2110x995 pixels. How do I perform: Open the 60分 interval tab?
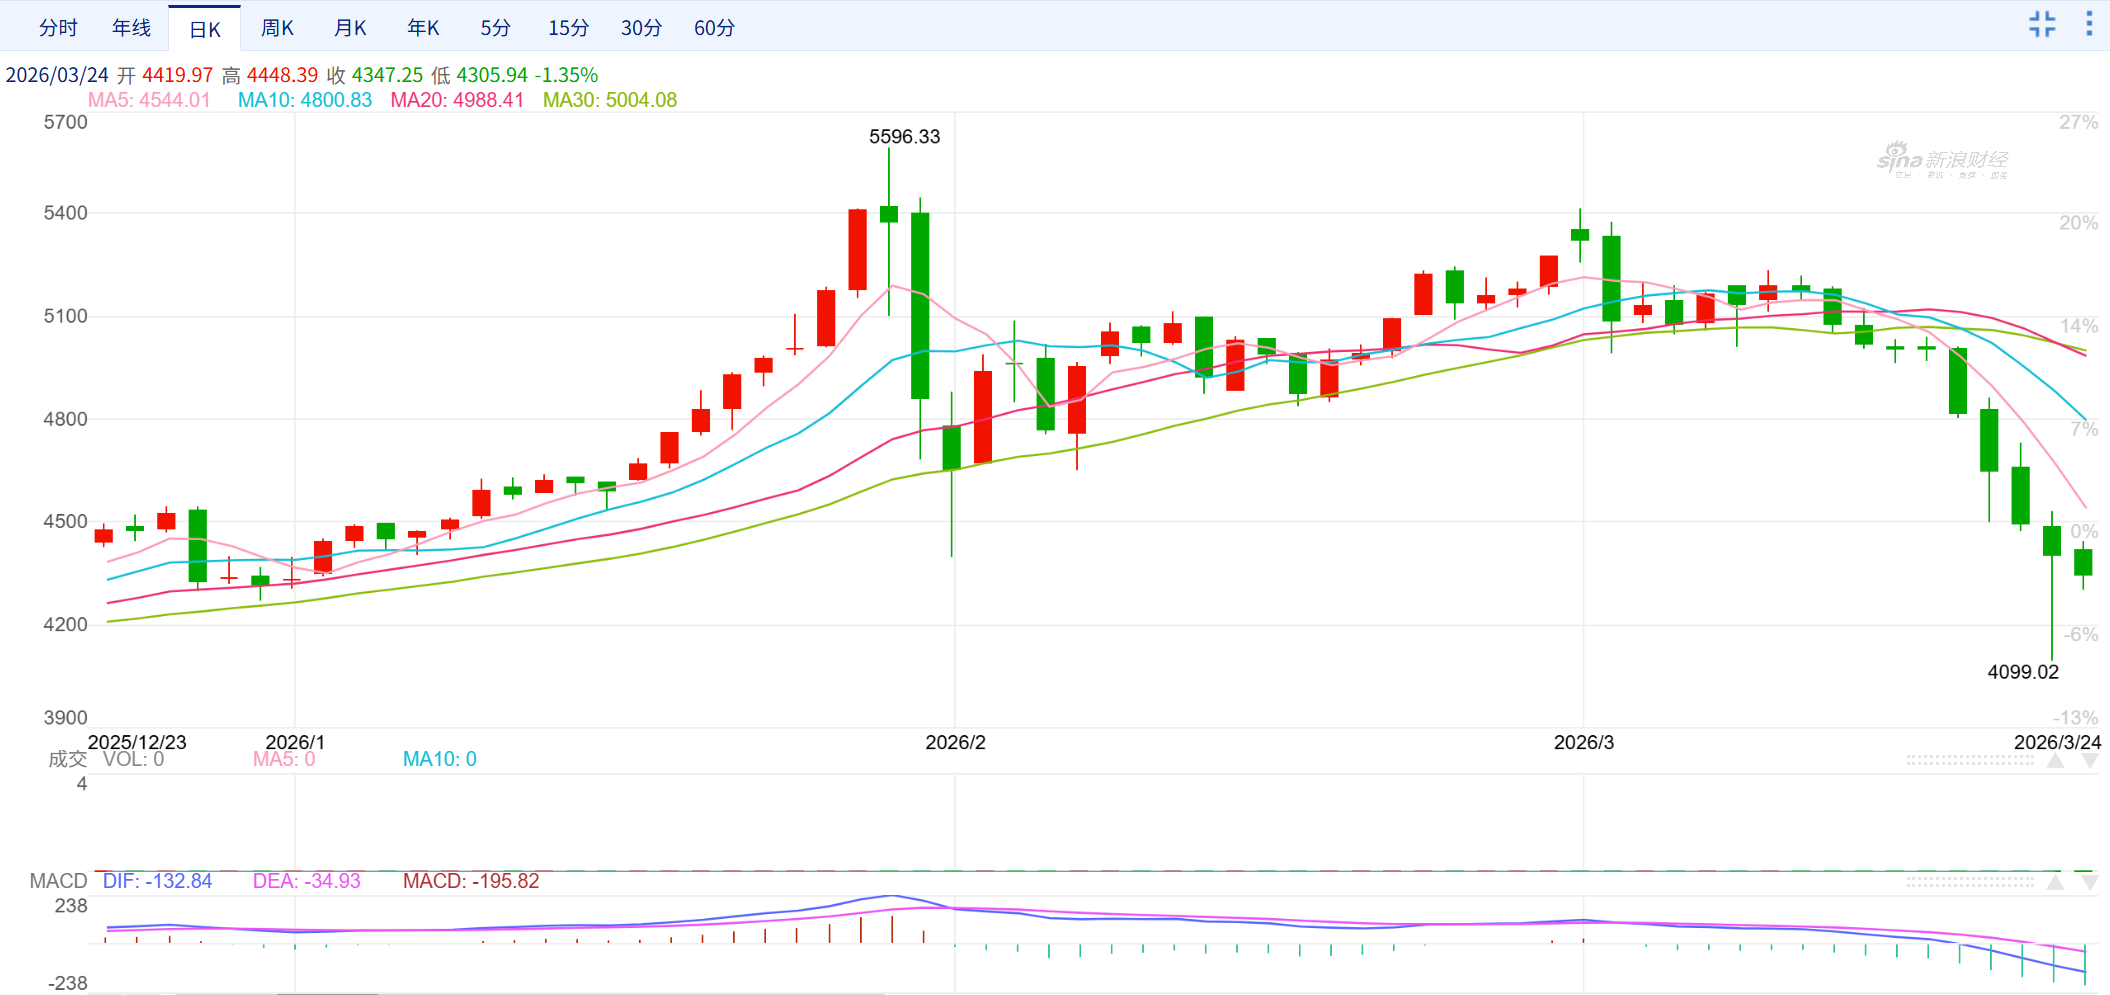[x=714, y=28]
